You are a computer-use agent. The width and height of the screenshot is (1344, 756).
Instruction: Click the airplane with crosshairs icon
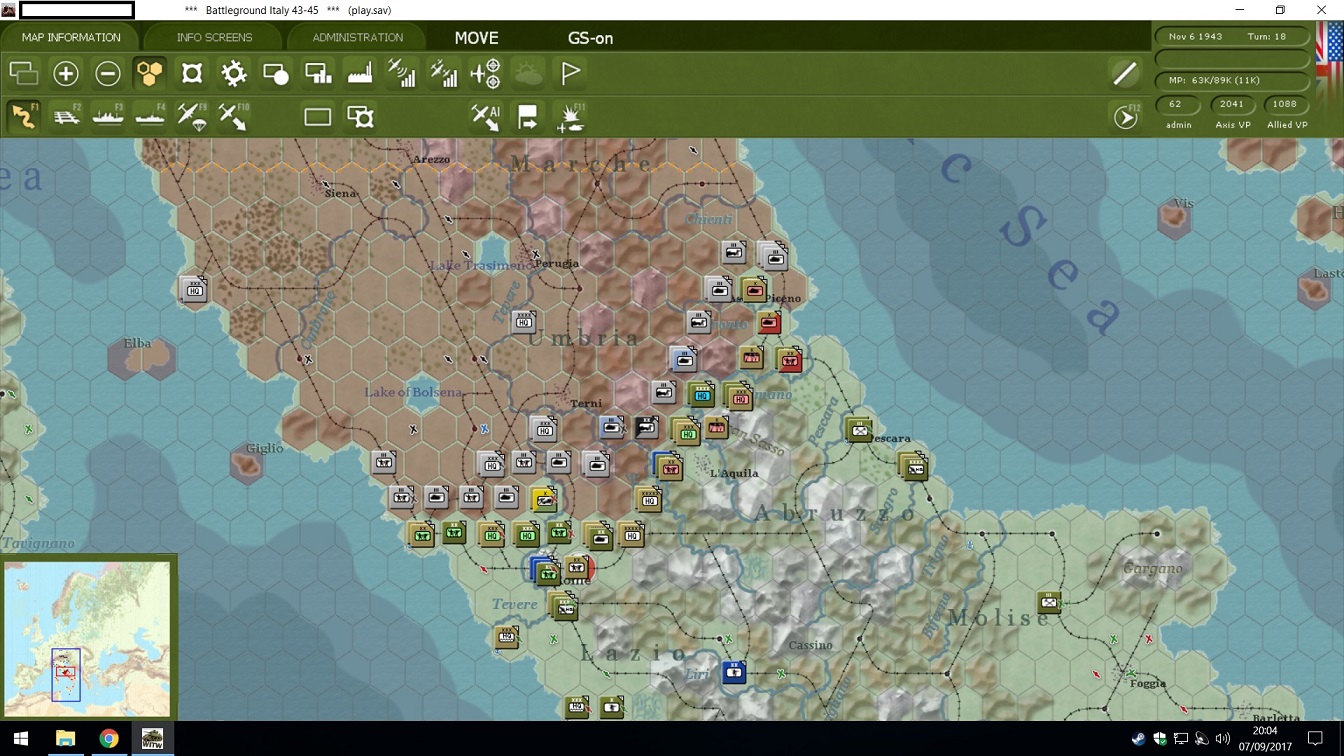[x=486, y=73]
